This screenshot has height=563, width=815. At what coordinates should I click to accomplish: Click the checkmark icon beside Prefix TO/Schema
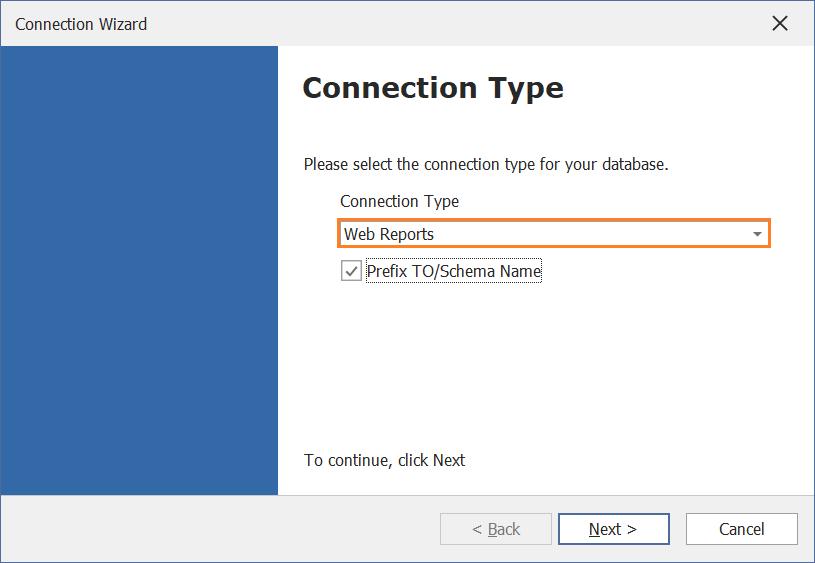(351, 271)
